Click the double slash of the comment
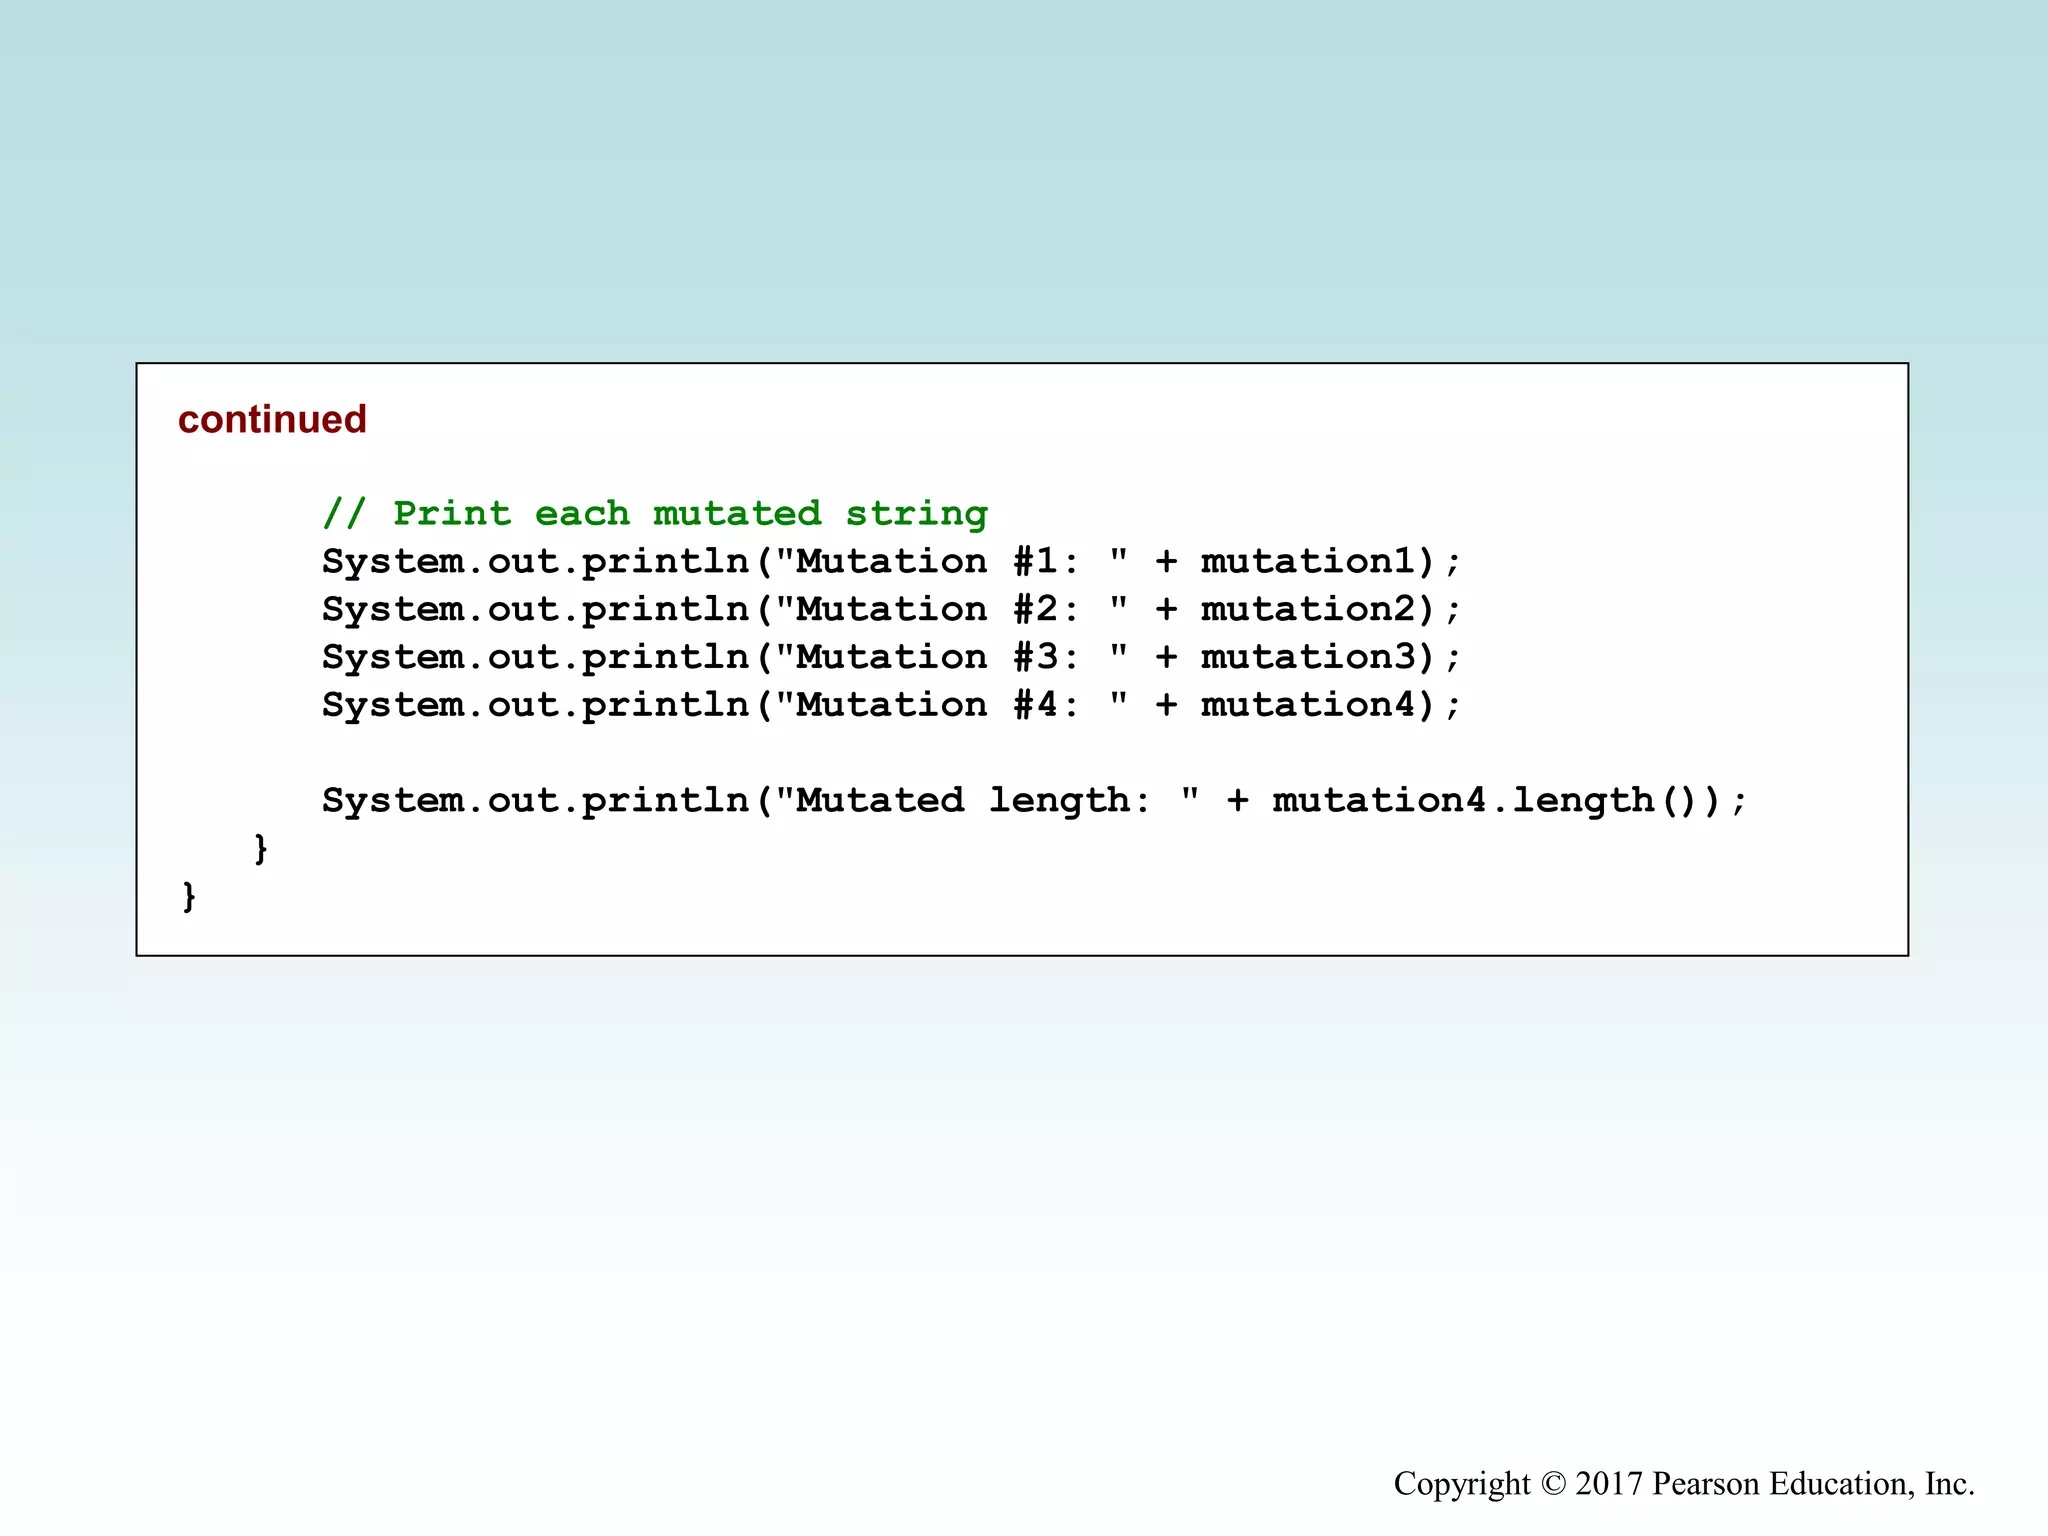The width and height of the screenshot is (2048, 1536). pyautogui.click(x=345, y=514)
